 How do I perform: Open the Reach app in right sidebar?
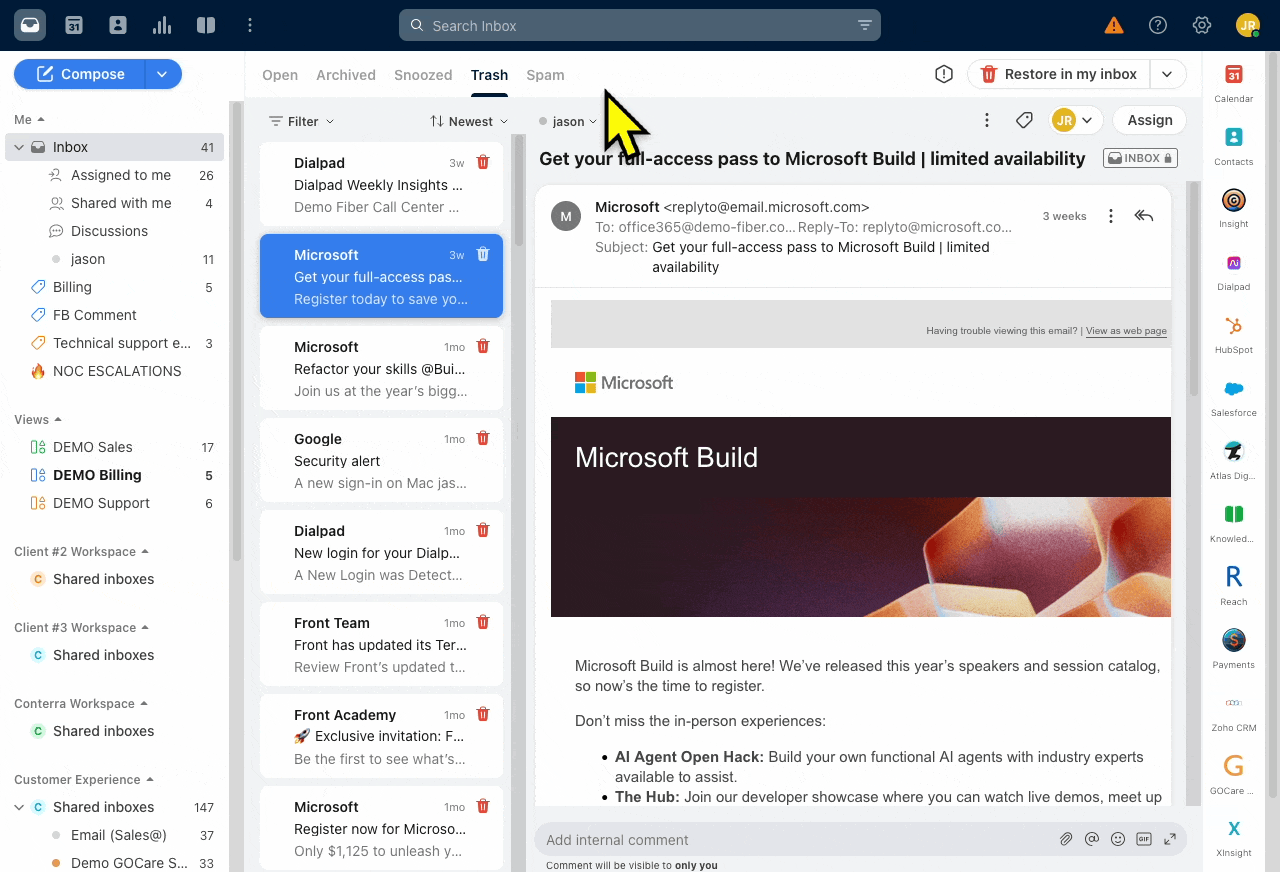pyautogui.click(x=1234, y=587)
